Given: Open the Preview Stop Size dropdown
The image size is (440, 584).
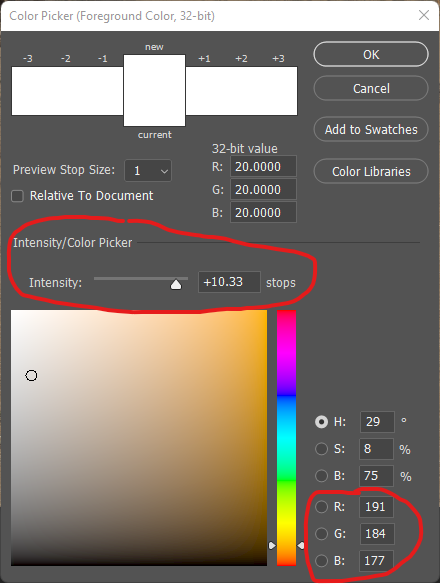Looking at the screenshot, I should pyautogui.click(x=148, y=171).
